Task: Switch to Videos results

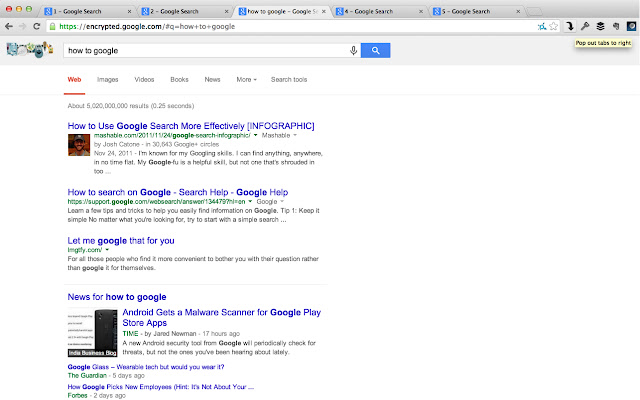Action: pyautogui.click(x=144, y=80)
